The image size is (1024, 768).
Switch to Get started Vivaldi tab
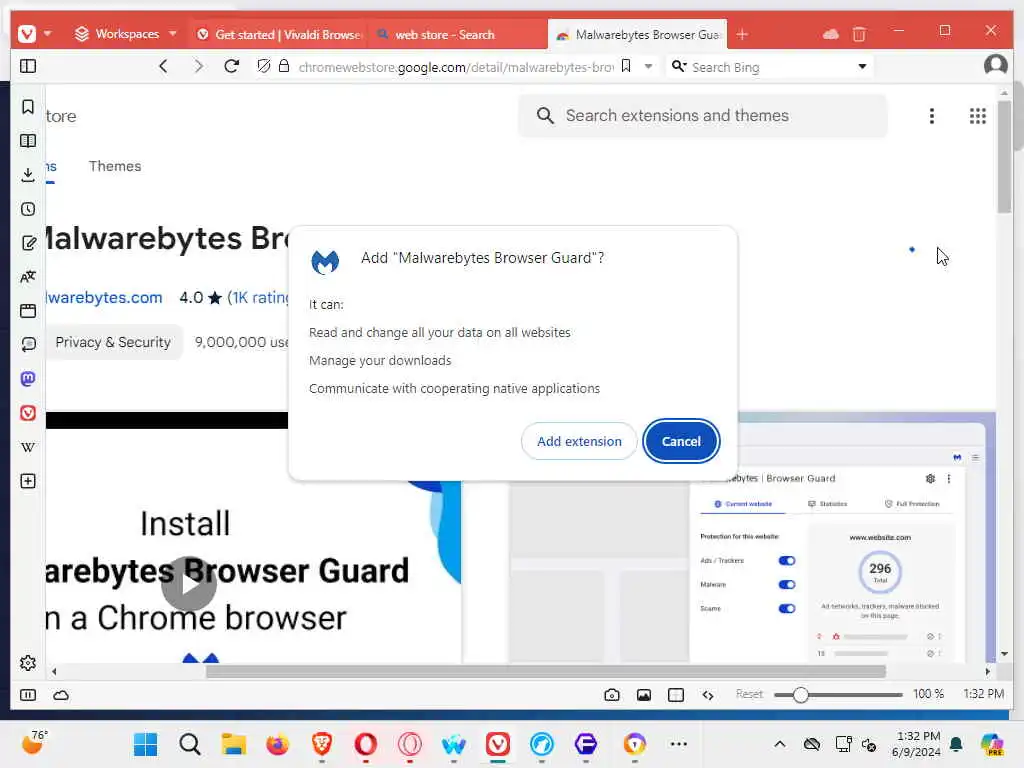pos(280,35)
